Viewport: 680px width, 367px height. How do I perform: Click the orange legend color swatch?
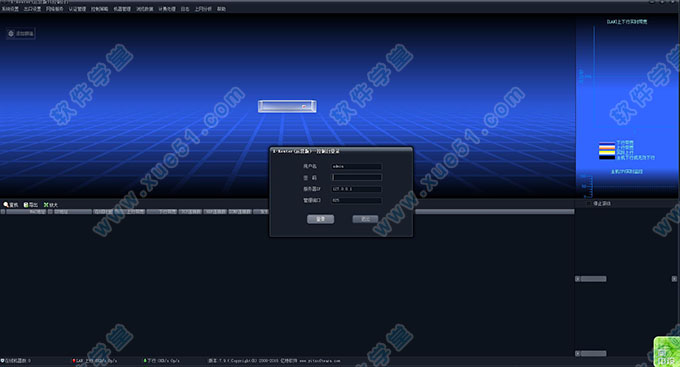click(607, 147)
